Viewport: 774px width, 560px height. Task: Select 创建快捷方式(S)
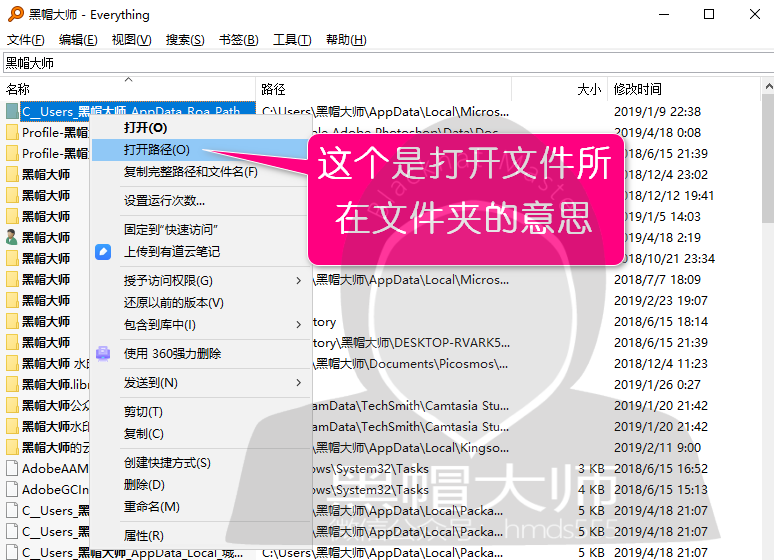(199, 463)
